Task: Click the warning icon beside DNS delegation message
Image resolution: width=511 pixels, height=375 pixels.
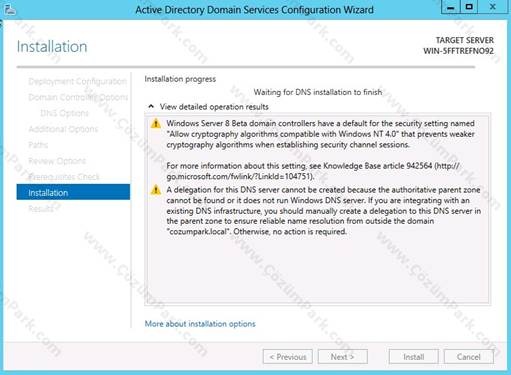Action: click(156, 190)
